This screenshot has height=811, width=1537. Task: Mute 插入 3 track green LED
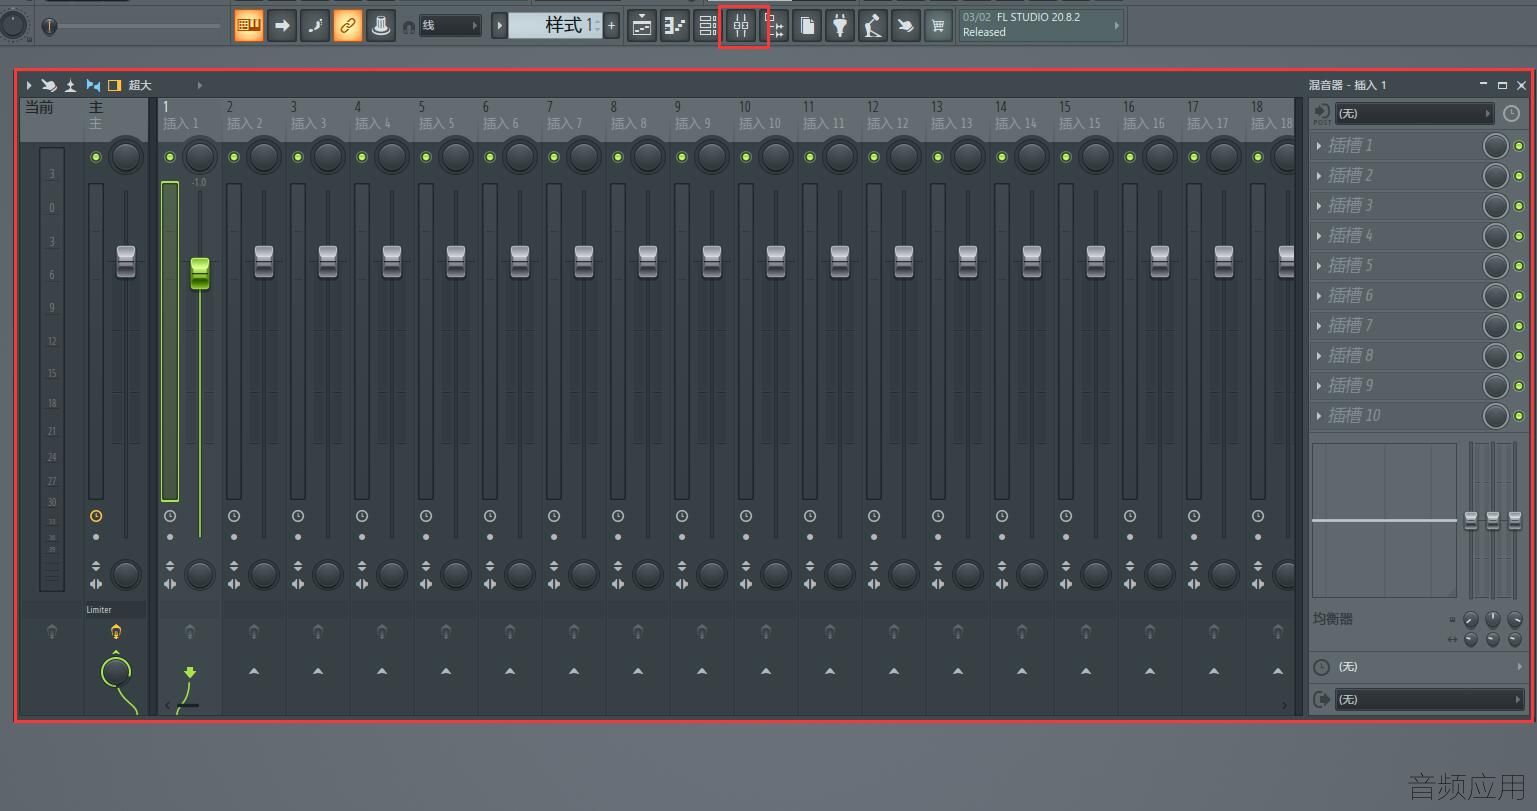tap(298, 157)
